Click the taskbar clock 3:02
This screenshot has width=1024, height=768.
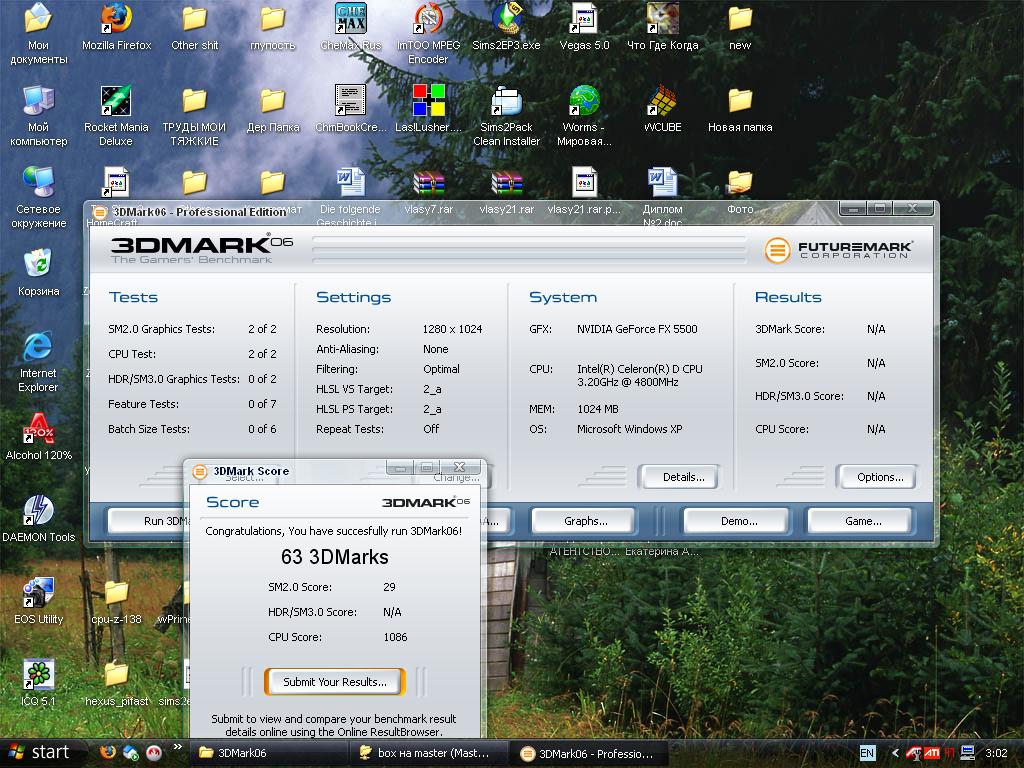(x=996, y=753)
